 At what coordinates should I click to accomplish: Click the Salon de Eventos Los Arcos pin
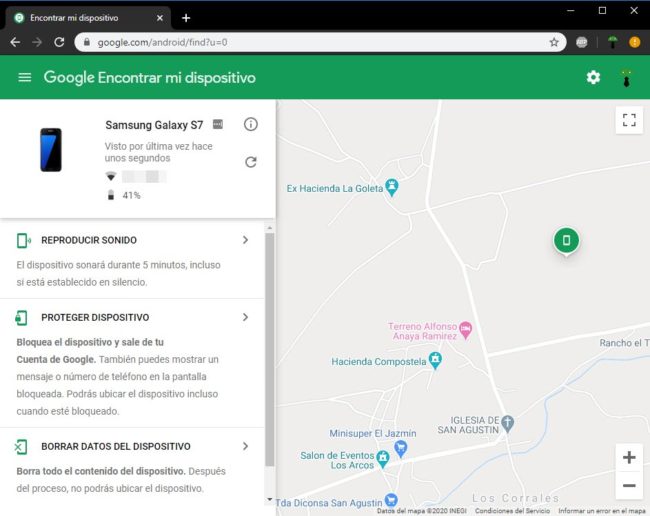383,458
